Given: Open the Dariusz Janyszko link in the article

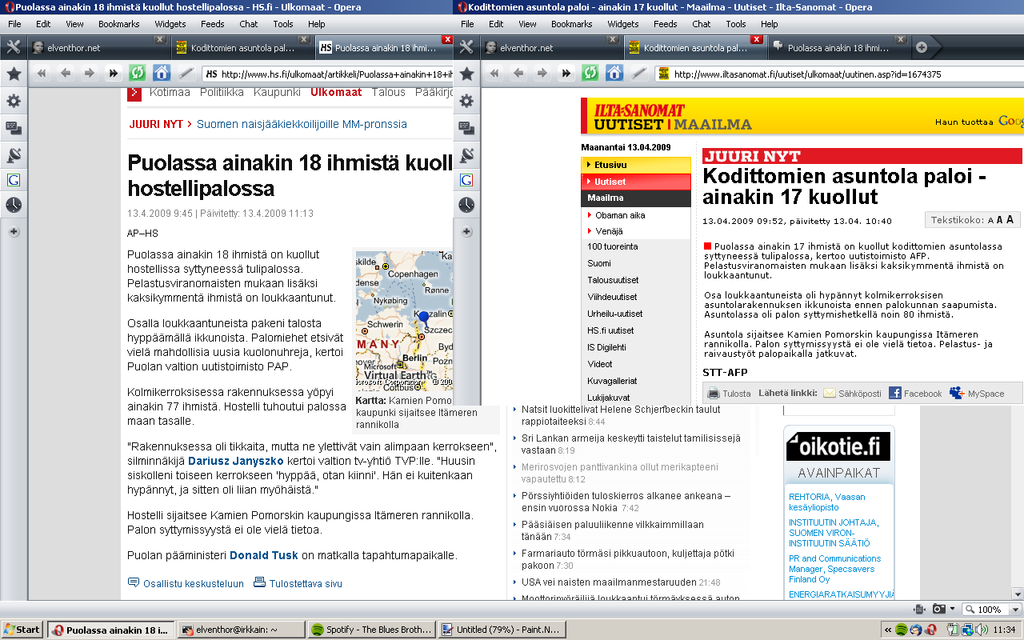Looking at the screenshot, I should click(236, 461).
